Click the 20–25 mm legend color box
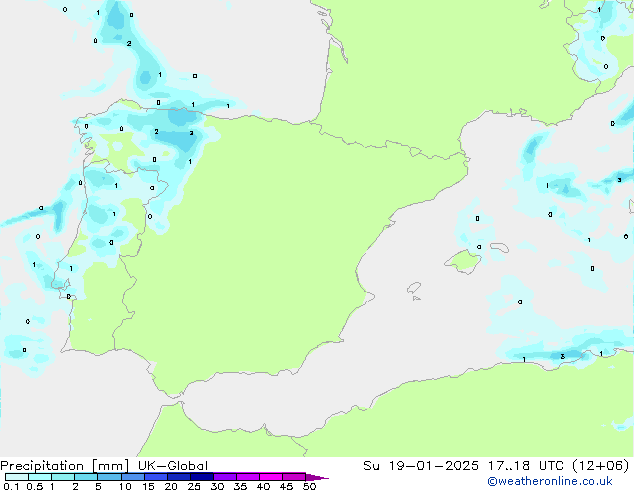The image size is (634, 490). [179, 477]
